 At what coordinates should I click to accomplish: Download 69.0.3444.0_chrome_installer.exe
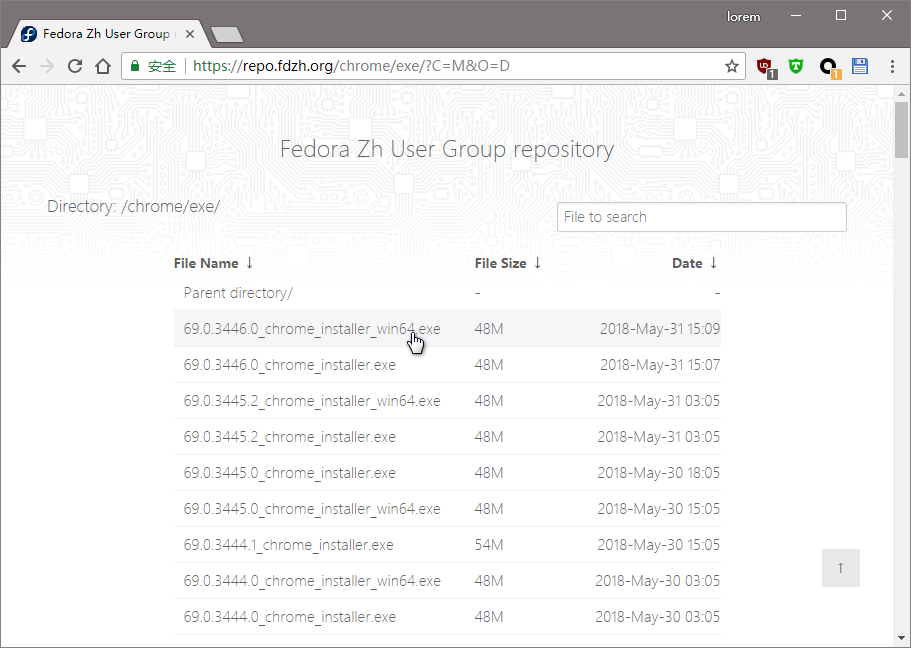(x=289, y=617)
